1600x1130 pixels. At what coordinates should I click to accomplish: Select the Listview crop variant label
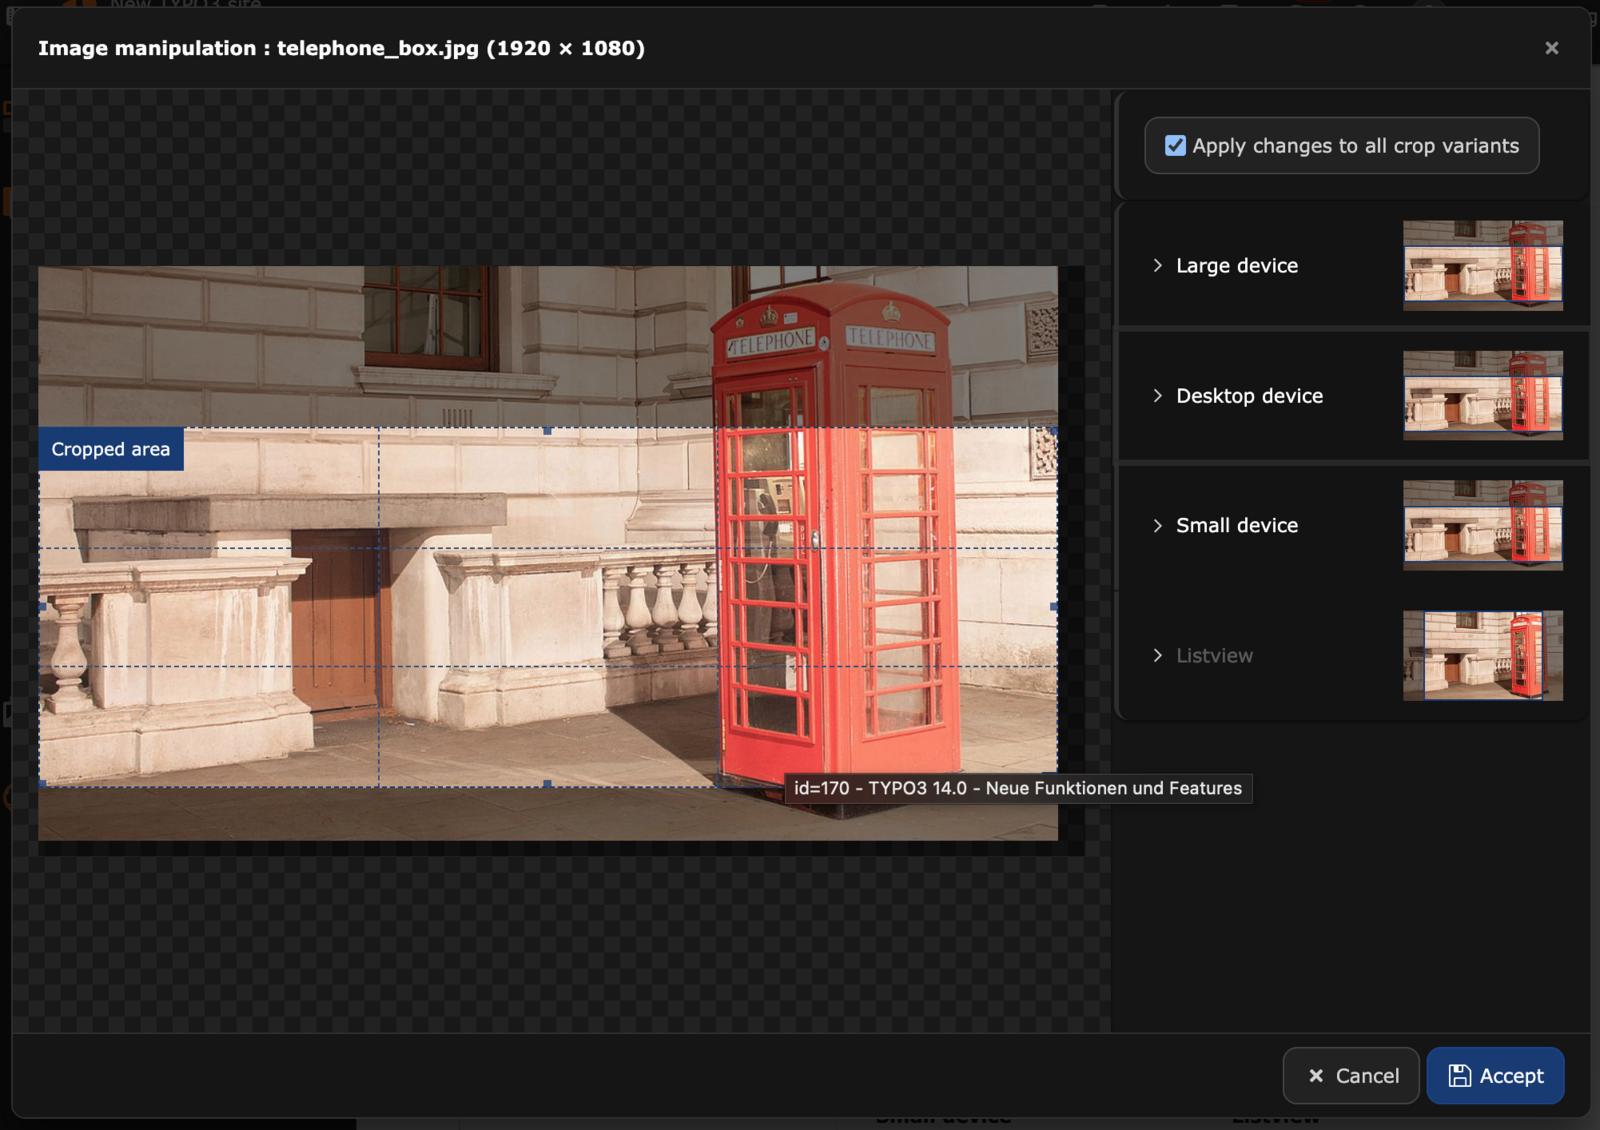[1214, 656]
